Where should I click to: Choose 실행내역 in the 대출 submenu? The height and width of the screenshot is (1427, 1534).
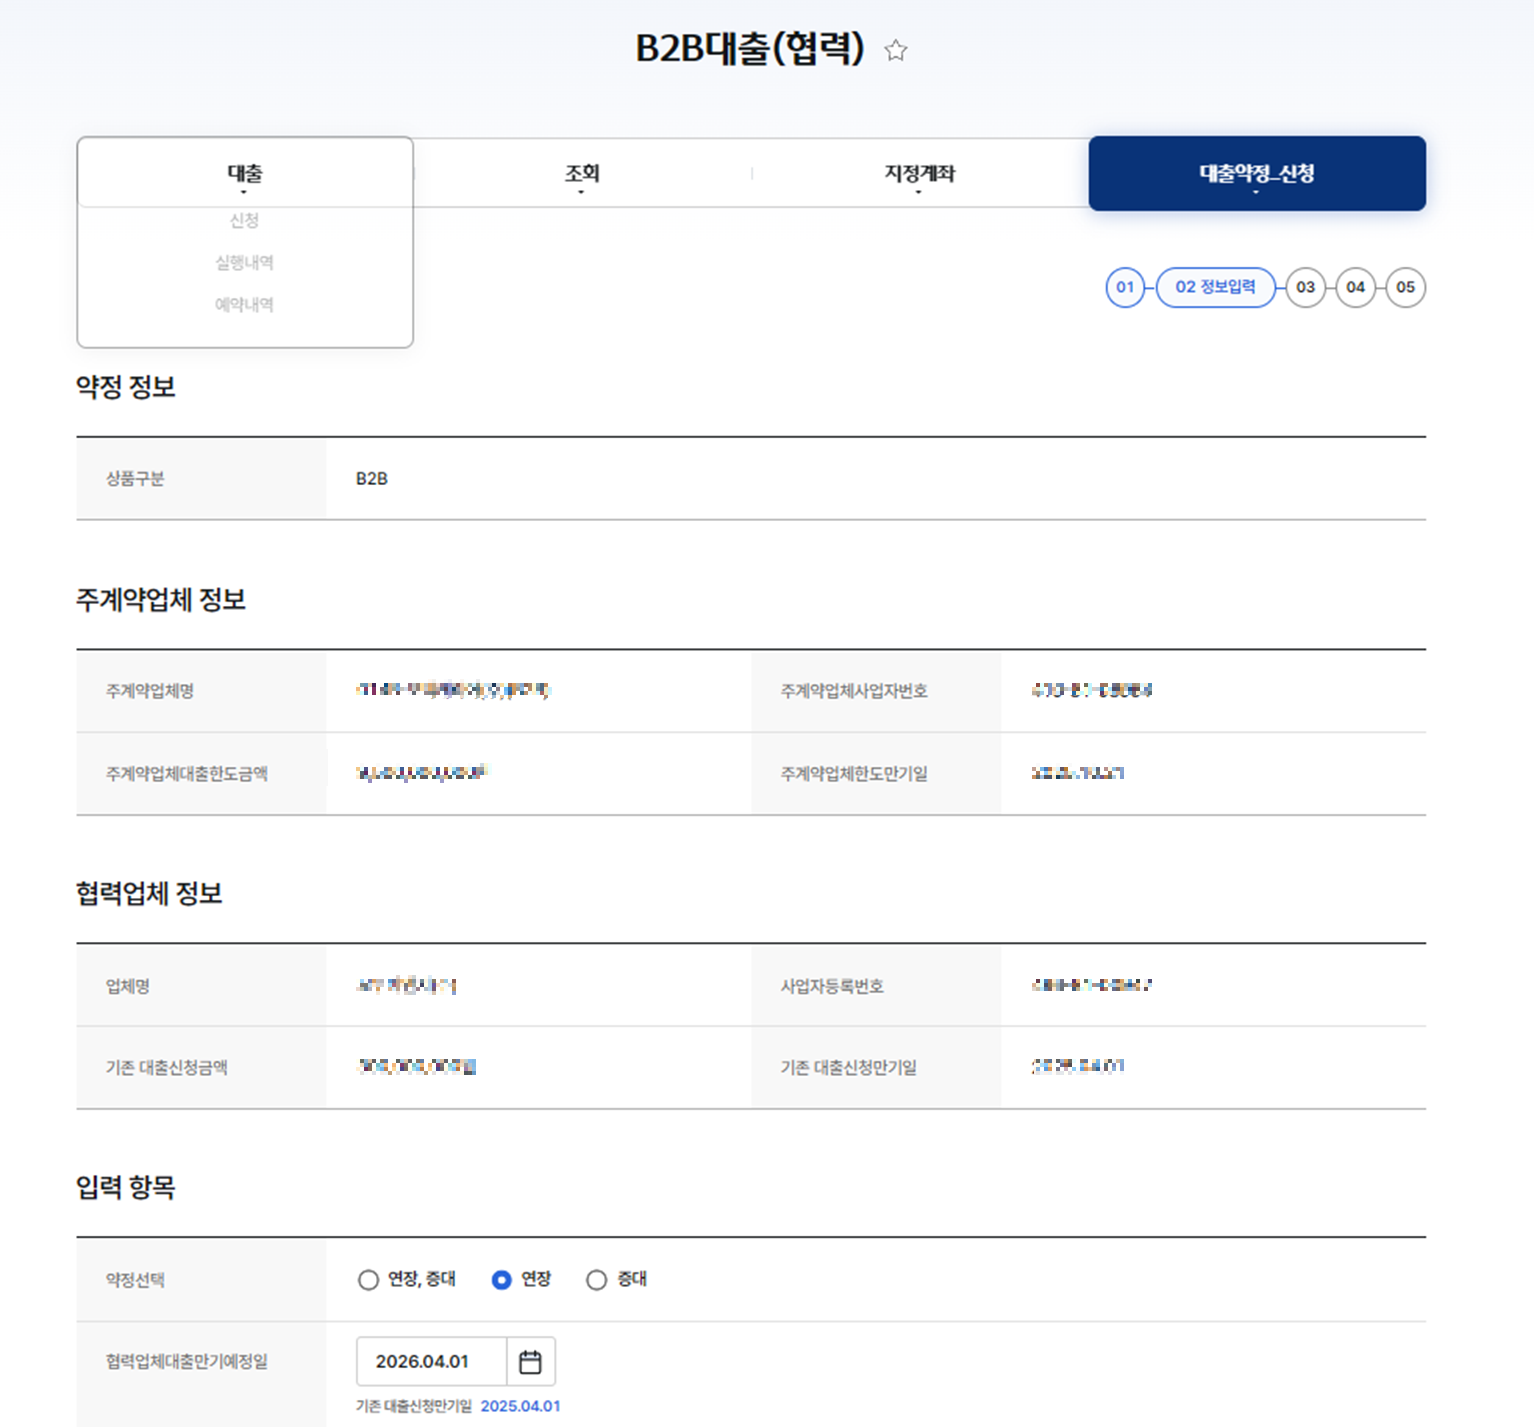[x=245, y=262]
